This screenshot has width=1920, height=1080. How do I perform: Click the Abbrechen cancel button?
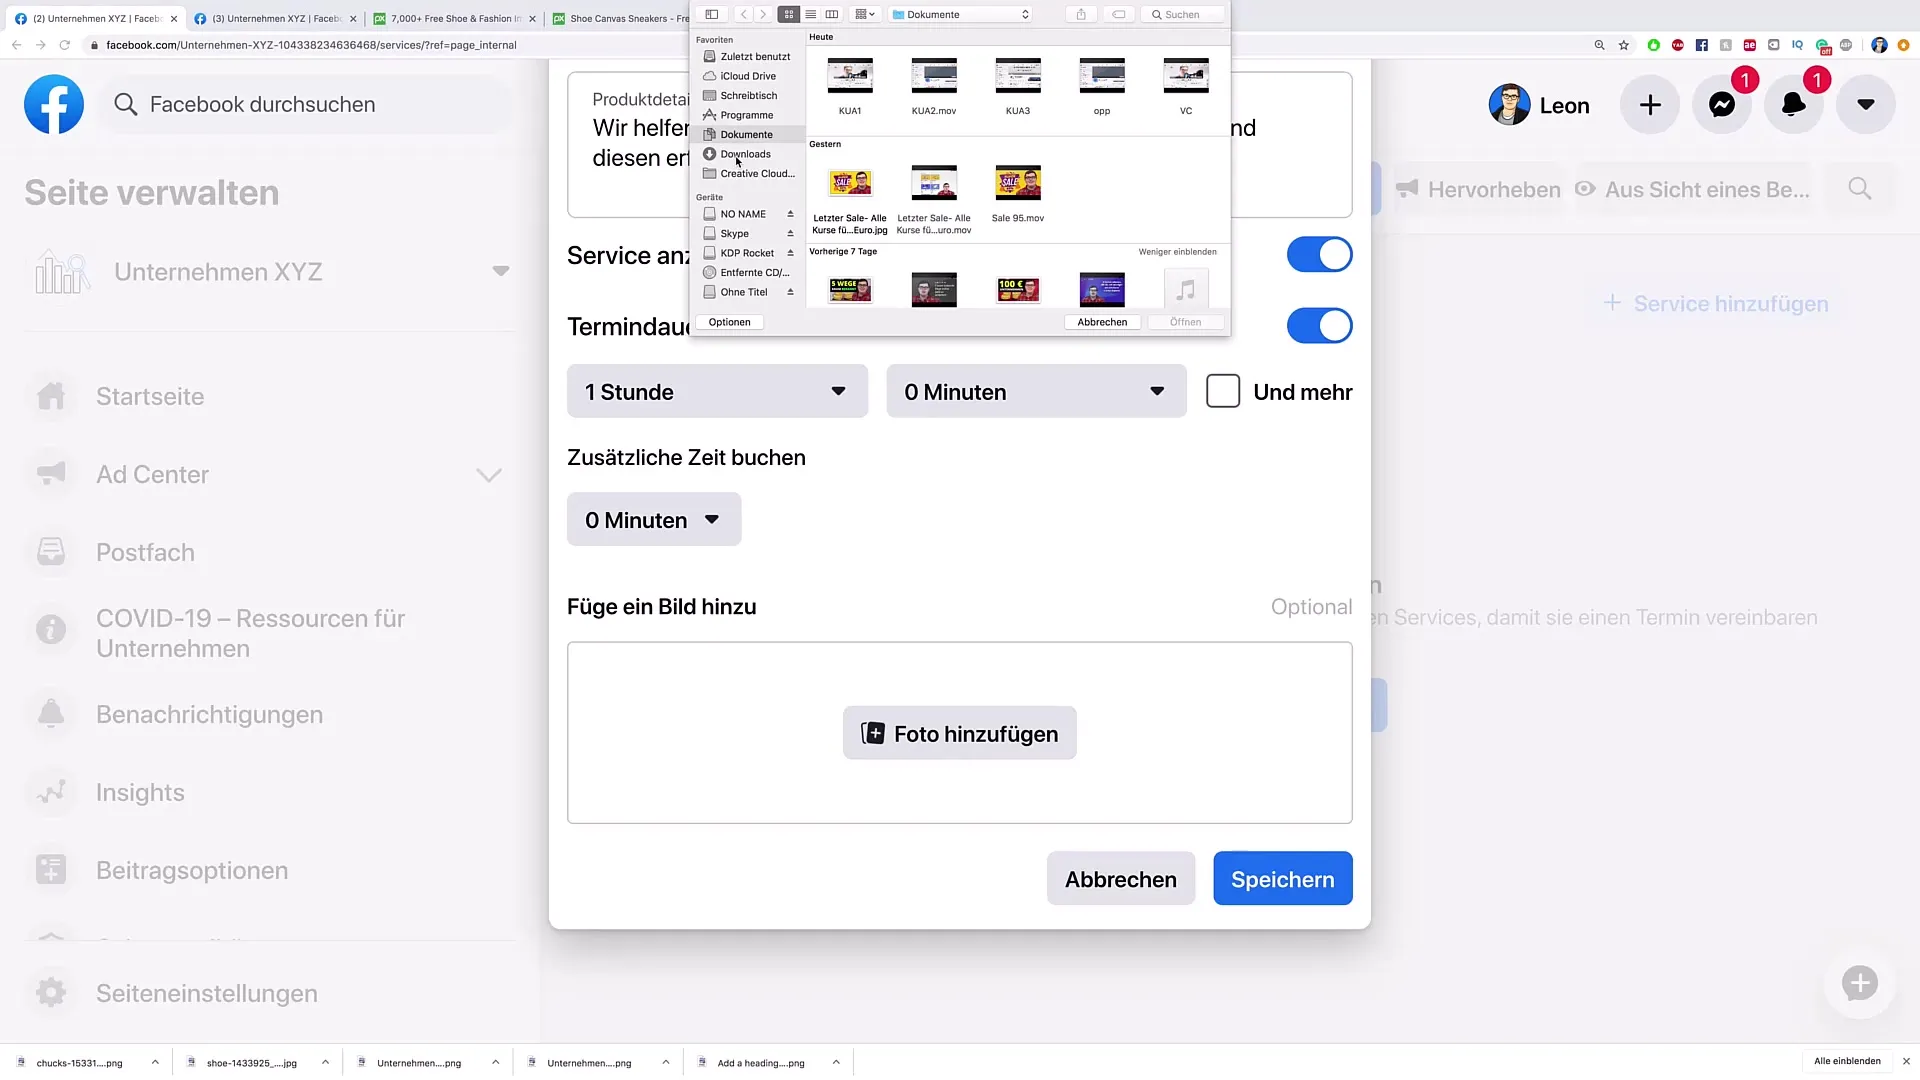(x=1101, y=322)
